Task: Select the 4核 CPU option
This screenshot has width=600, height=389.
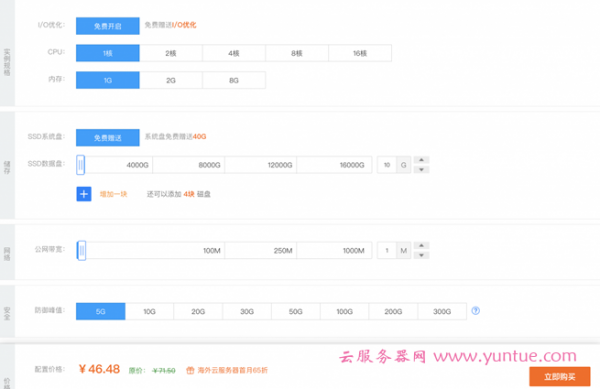Action: tap(234, 53)
